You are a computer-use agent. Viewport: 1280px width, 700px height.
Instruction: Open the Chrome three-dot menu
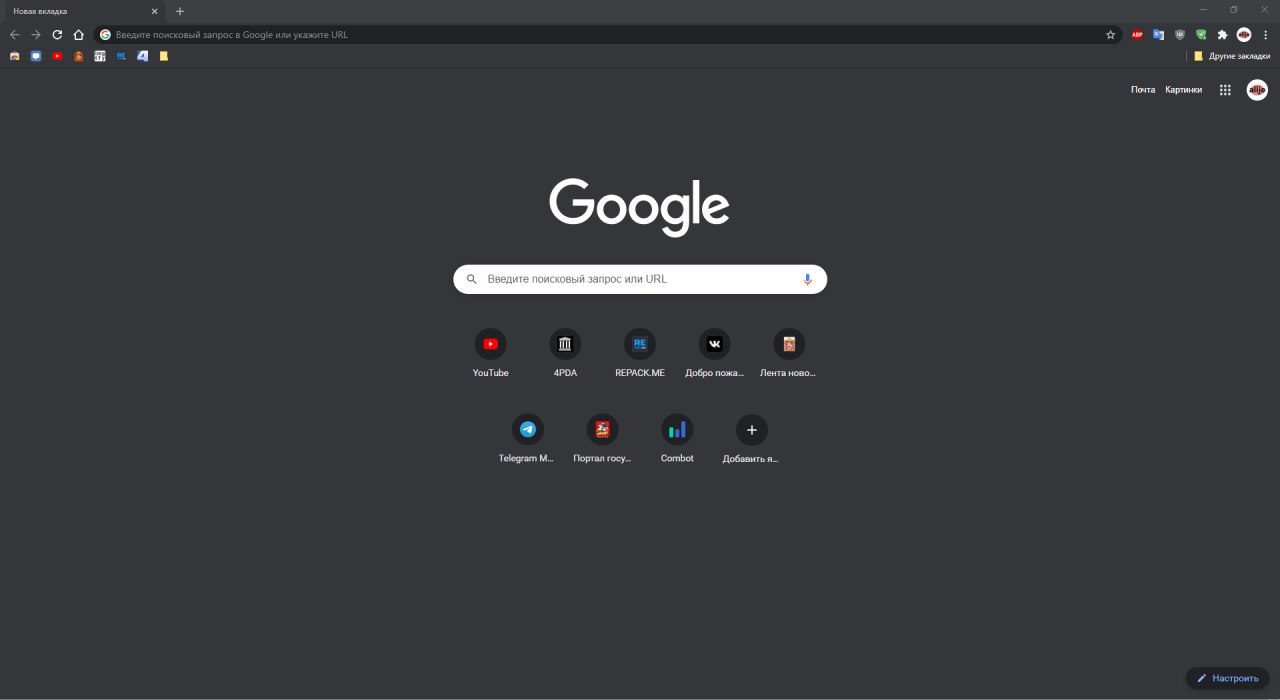point(1265,34)
